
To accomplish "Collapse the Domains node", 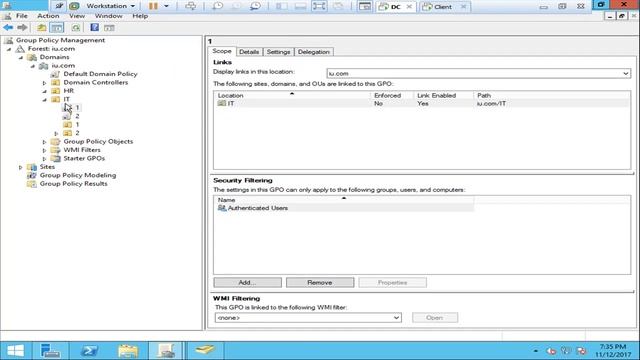I will pyautogui.click(x=21, y=58).
